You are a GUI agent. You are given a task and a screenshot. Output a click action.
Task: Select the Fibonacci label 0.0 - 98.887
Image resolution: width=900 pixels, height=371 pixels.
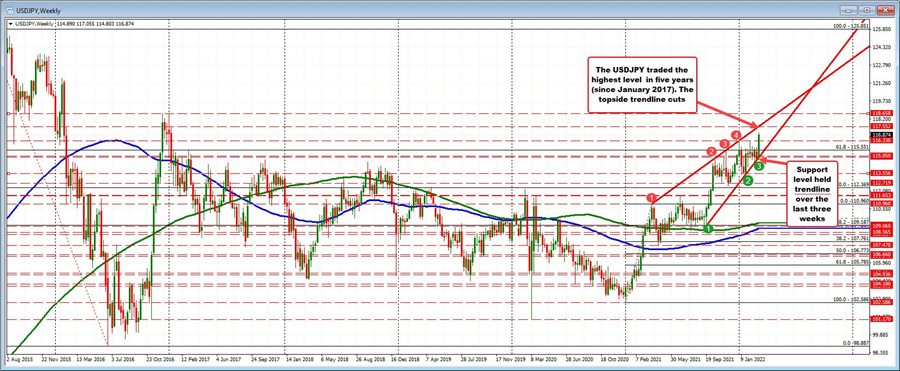pos(856,342)
